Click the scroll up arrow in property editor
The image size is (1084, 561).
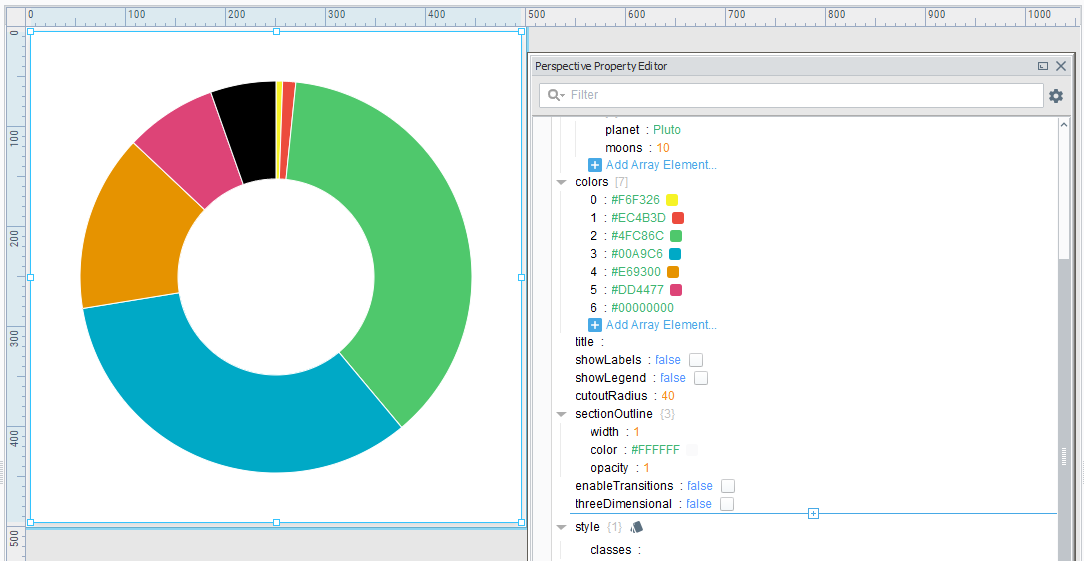click(1063, 125)
